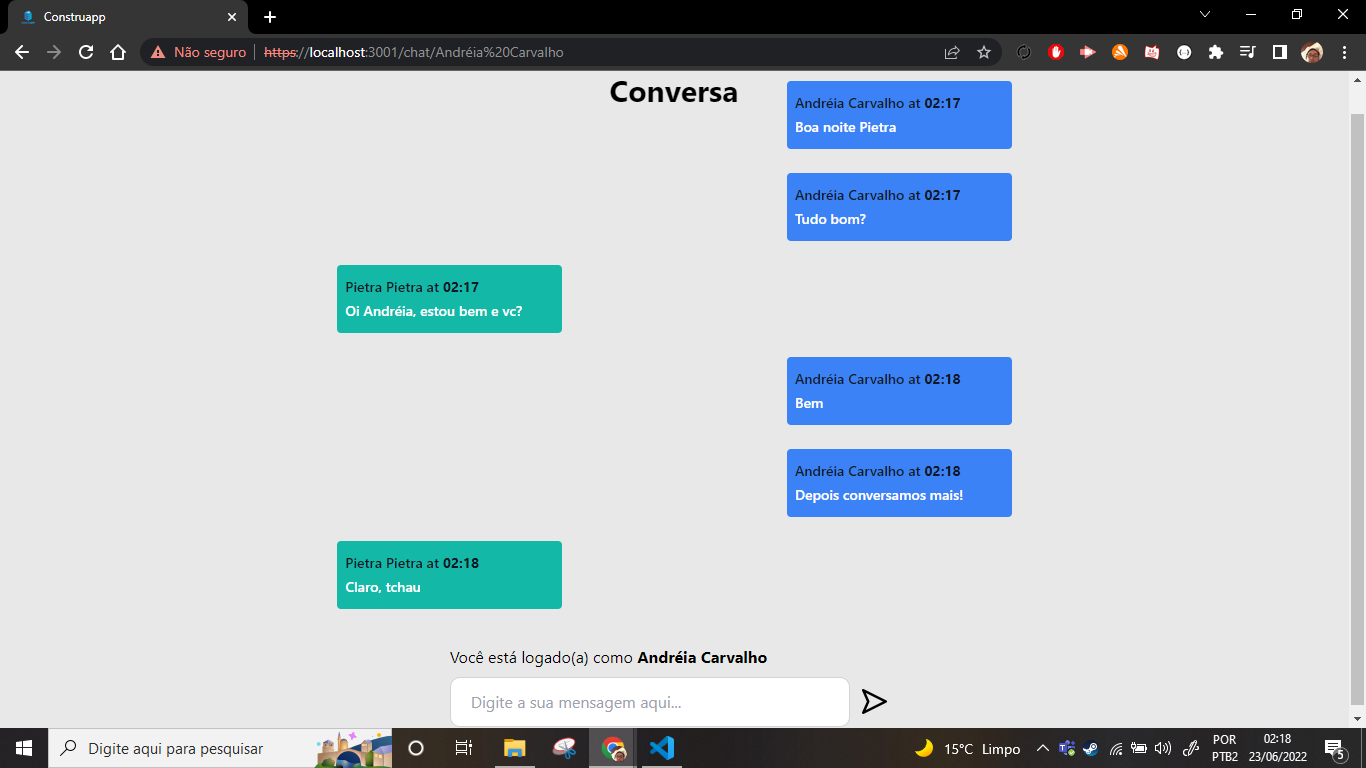The height and width of the screenshot is (768, 1366).
Task: Click the 'Claro, tchau' message
Action: [449, 575]
